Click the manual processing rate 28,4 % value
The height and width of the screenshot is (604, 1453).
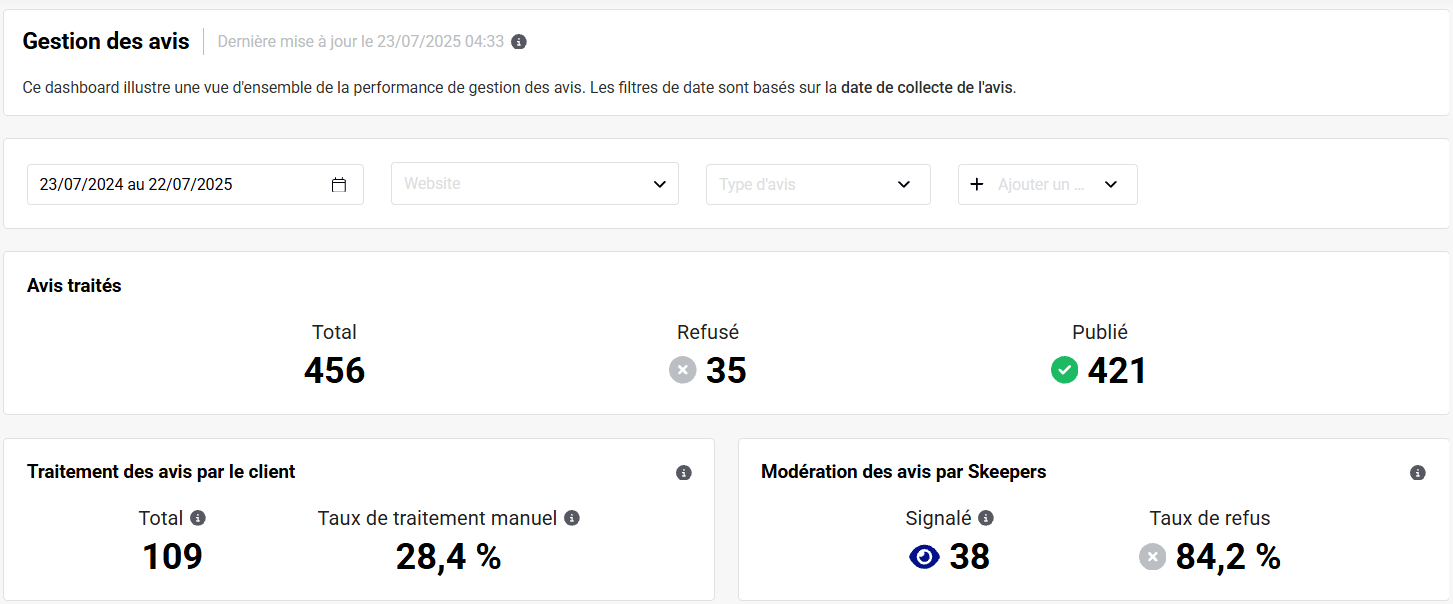448,557
